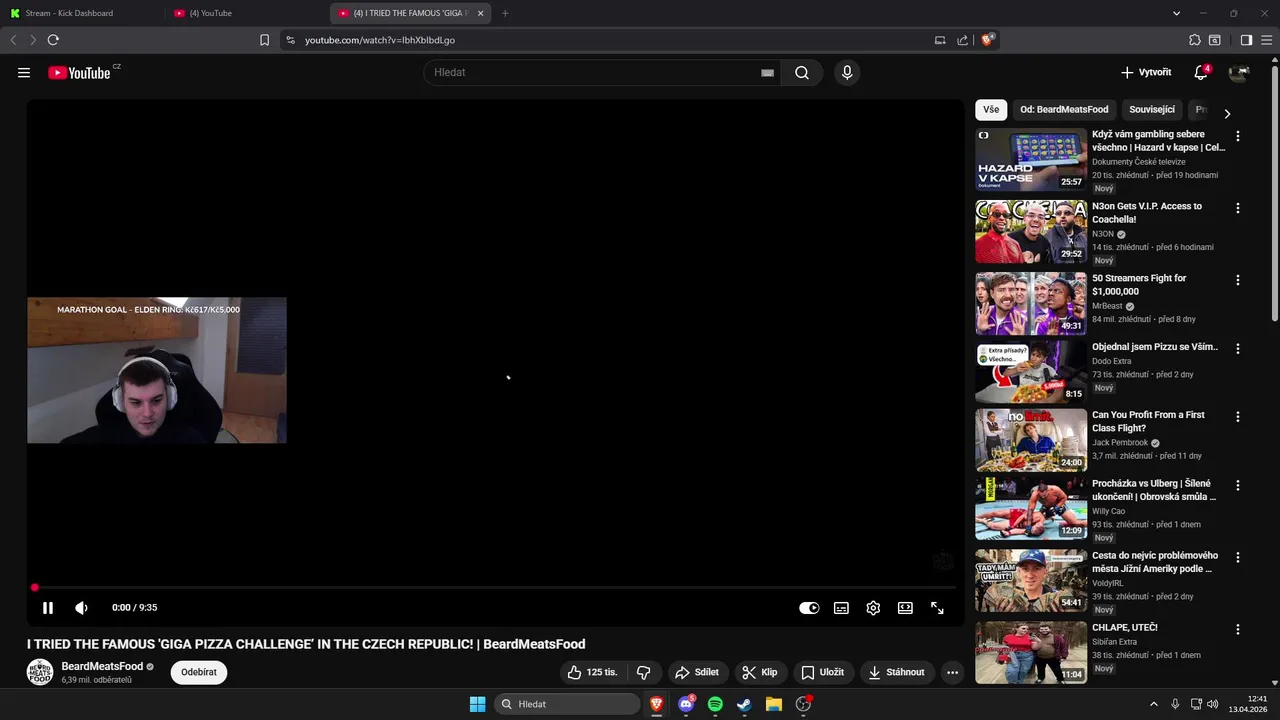Open the tab search dropdown chevron
The width and height of the screenshot is (1280, 720).
(x=1176, y=13)
